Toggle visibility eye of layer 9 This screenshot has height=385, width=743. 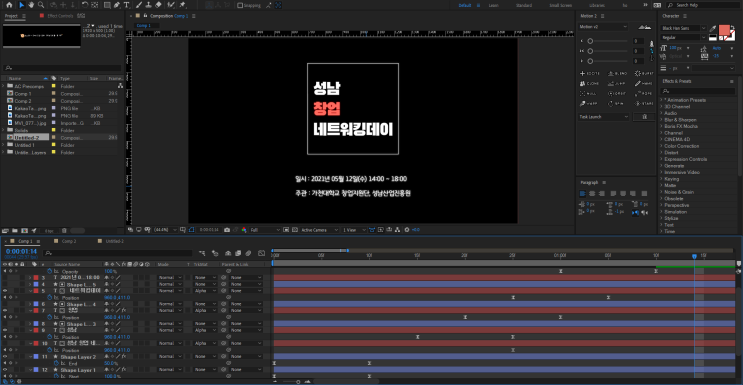(5, 330)
